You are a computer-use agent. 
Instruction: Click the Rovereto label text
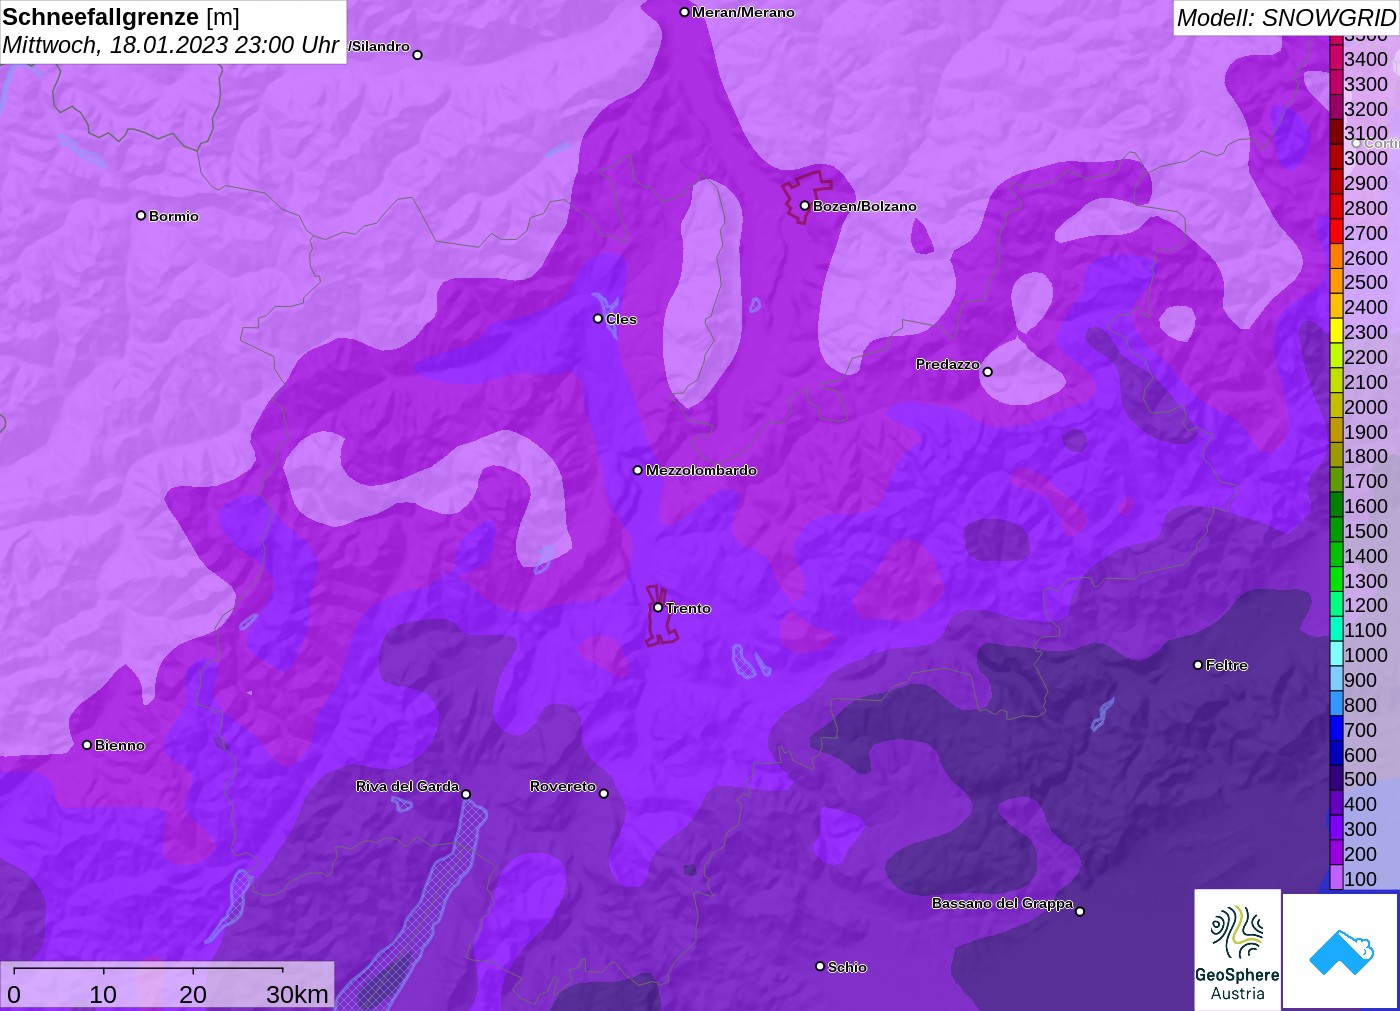click(x=563, y=786)
